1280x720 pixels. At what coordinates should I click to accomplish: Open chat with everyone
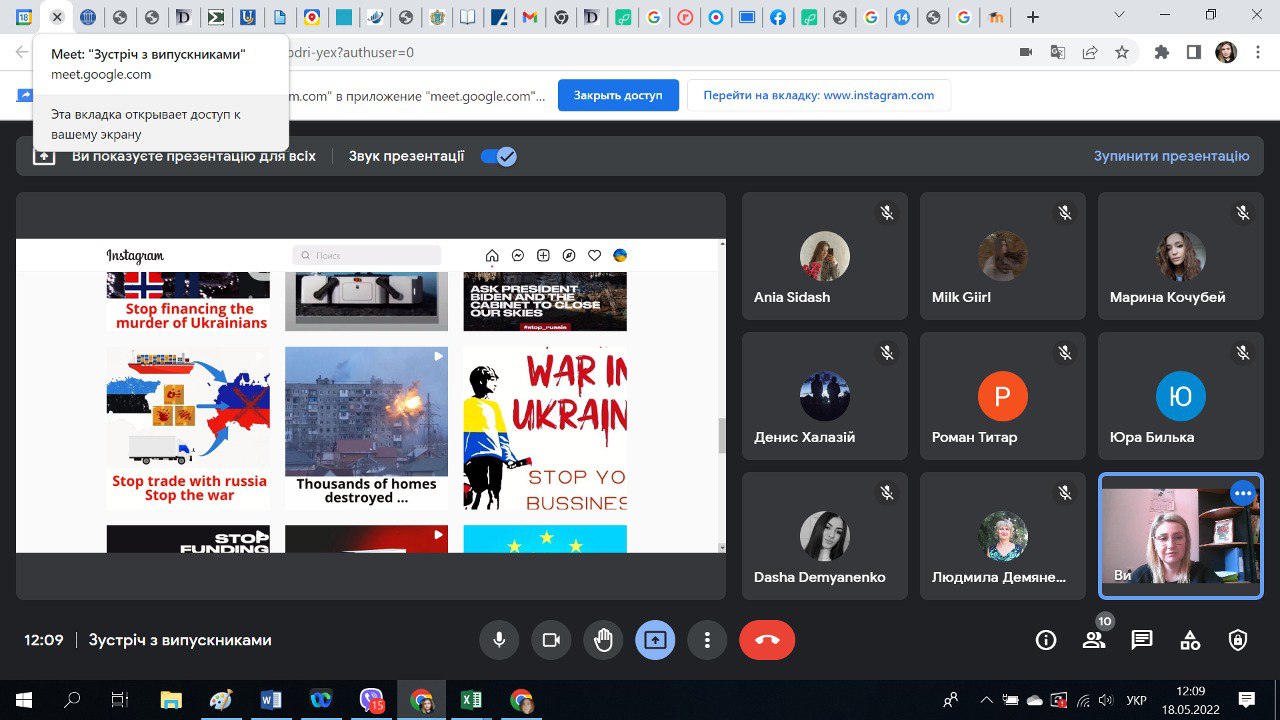point(1142,640)
